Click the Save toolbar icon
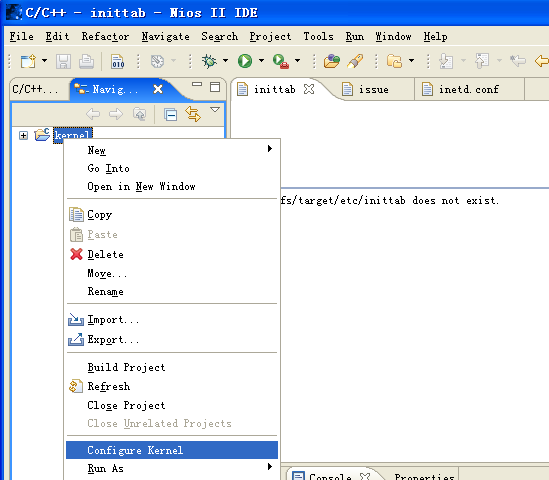 [x=63, y=61]
